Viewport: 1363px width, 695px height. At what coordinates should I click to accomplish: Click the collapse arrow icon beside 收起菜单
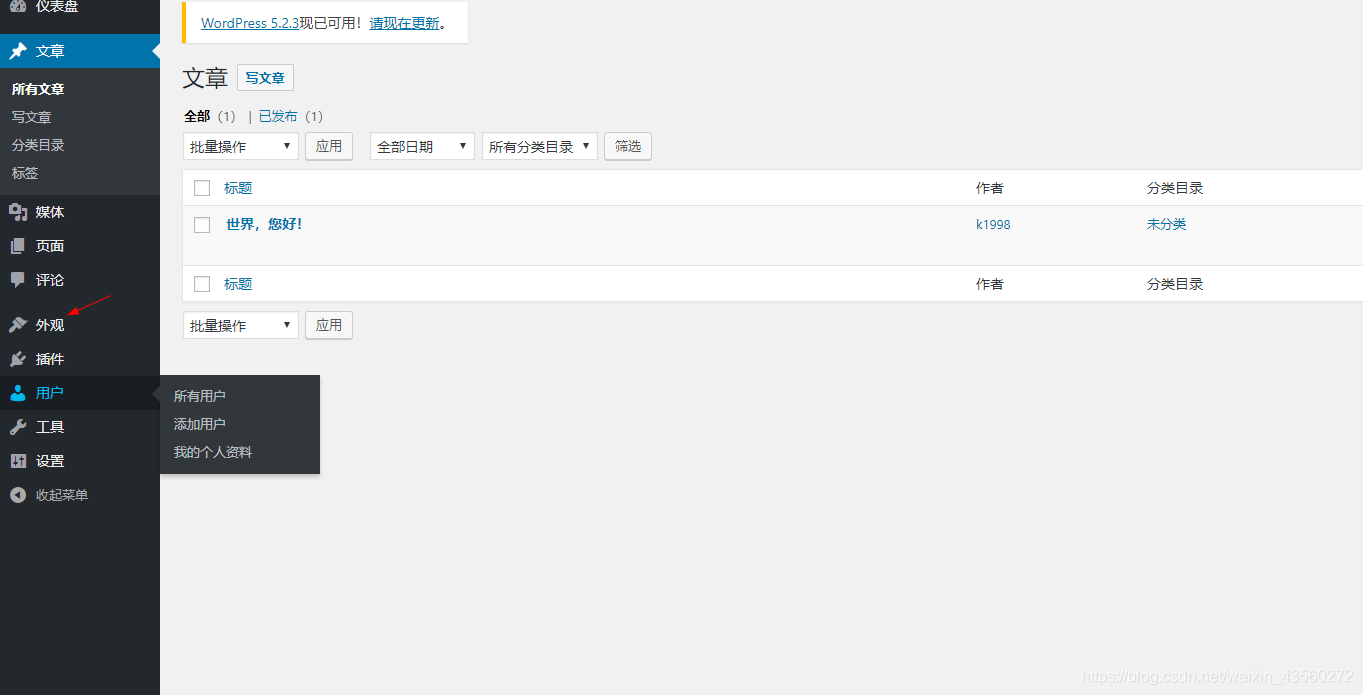click(x=18, y=495)
